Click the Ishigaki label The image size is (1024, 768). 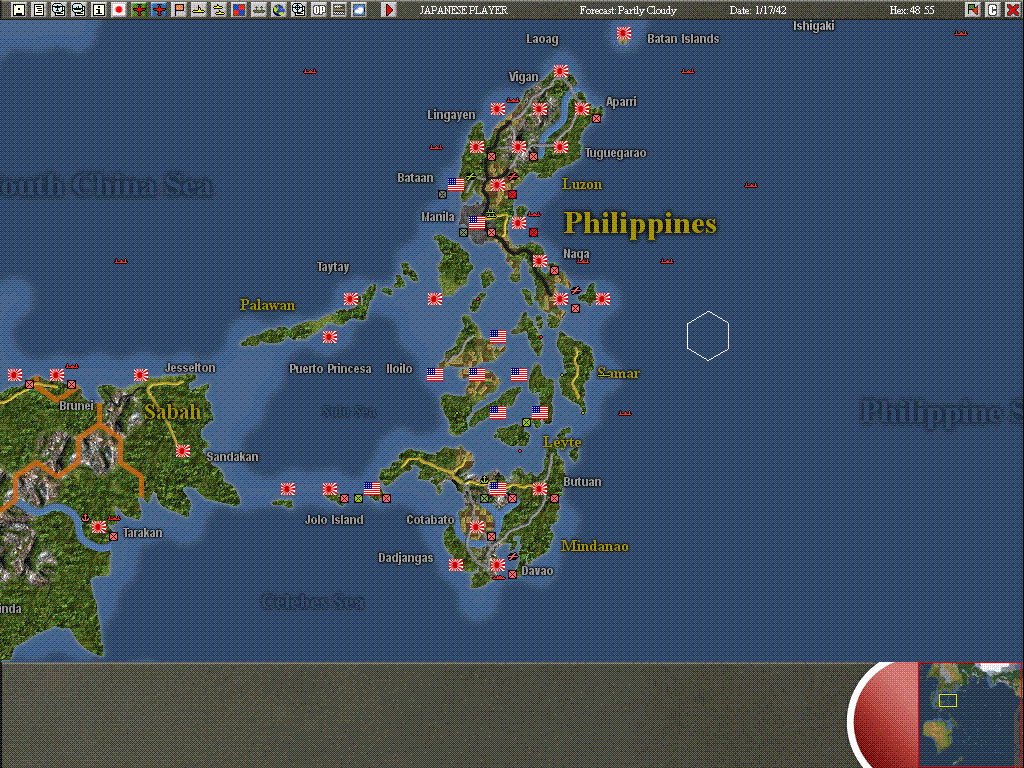click(x=814, y=26)
